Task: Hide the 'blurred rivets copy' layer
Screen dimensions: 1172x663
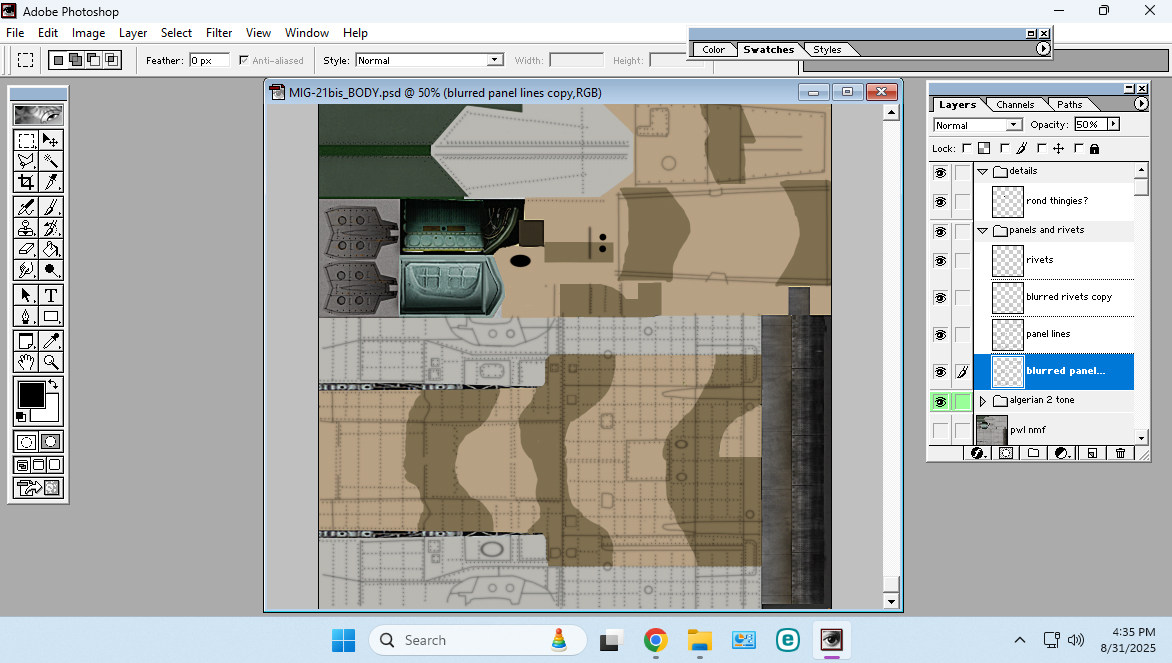Action: 940,298
